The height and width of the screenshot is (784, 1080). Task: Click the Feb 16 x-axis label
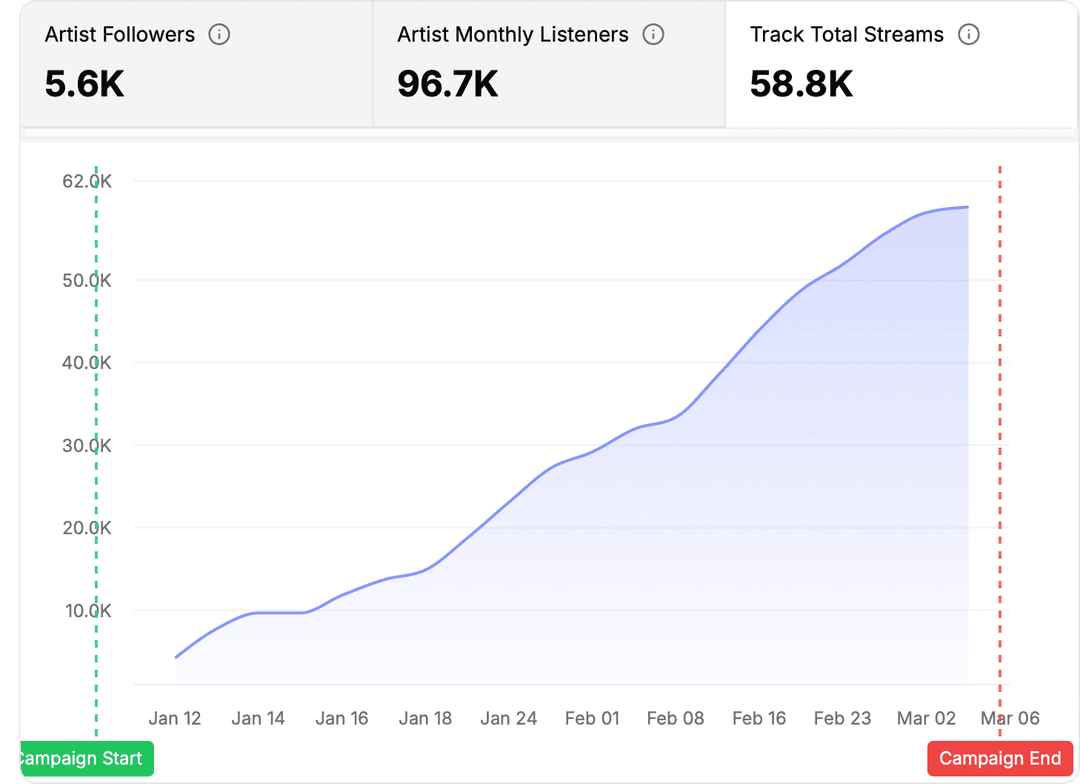tap(759, 718)
